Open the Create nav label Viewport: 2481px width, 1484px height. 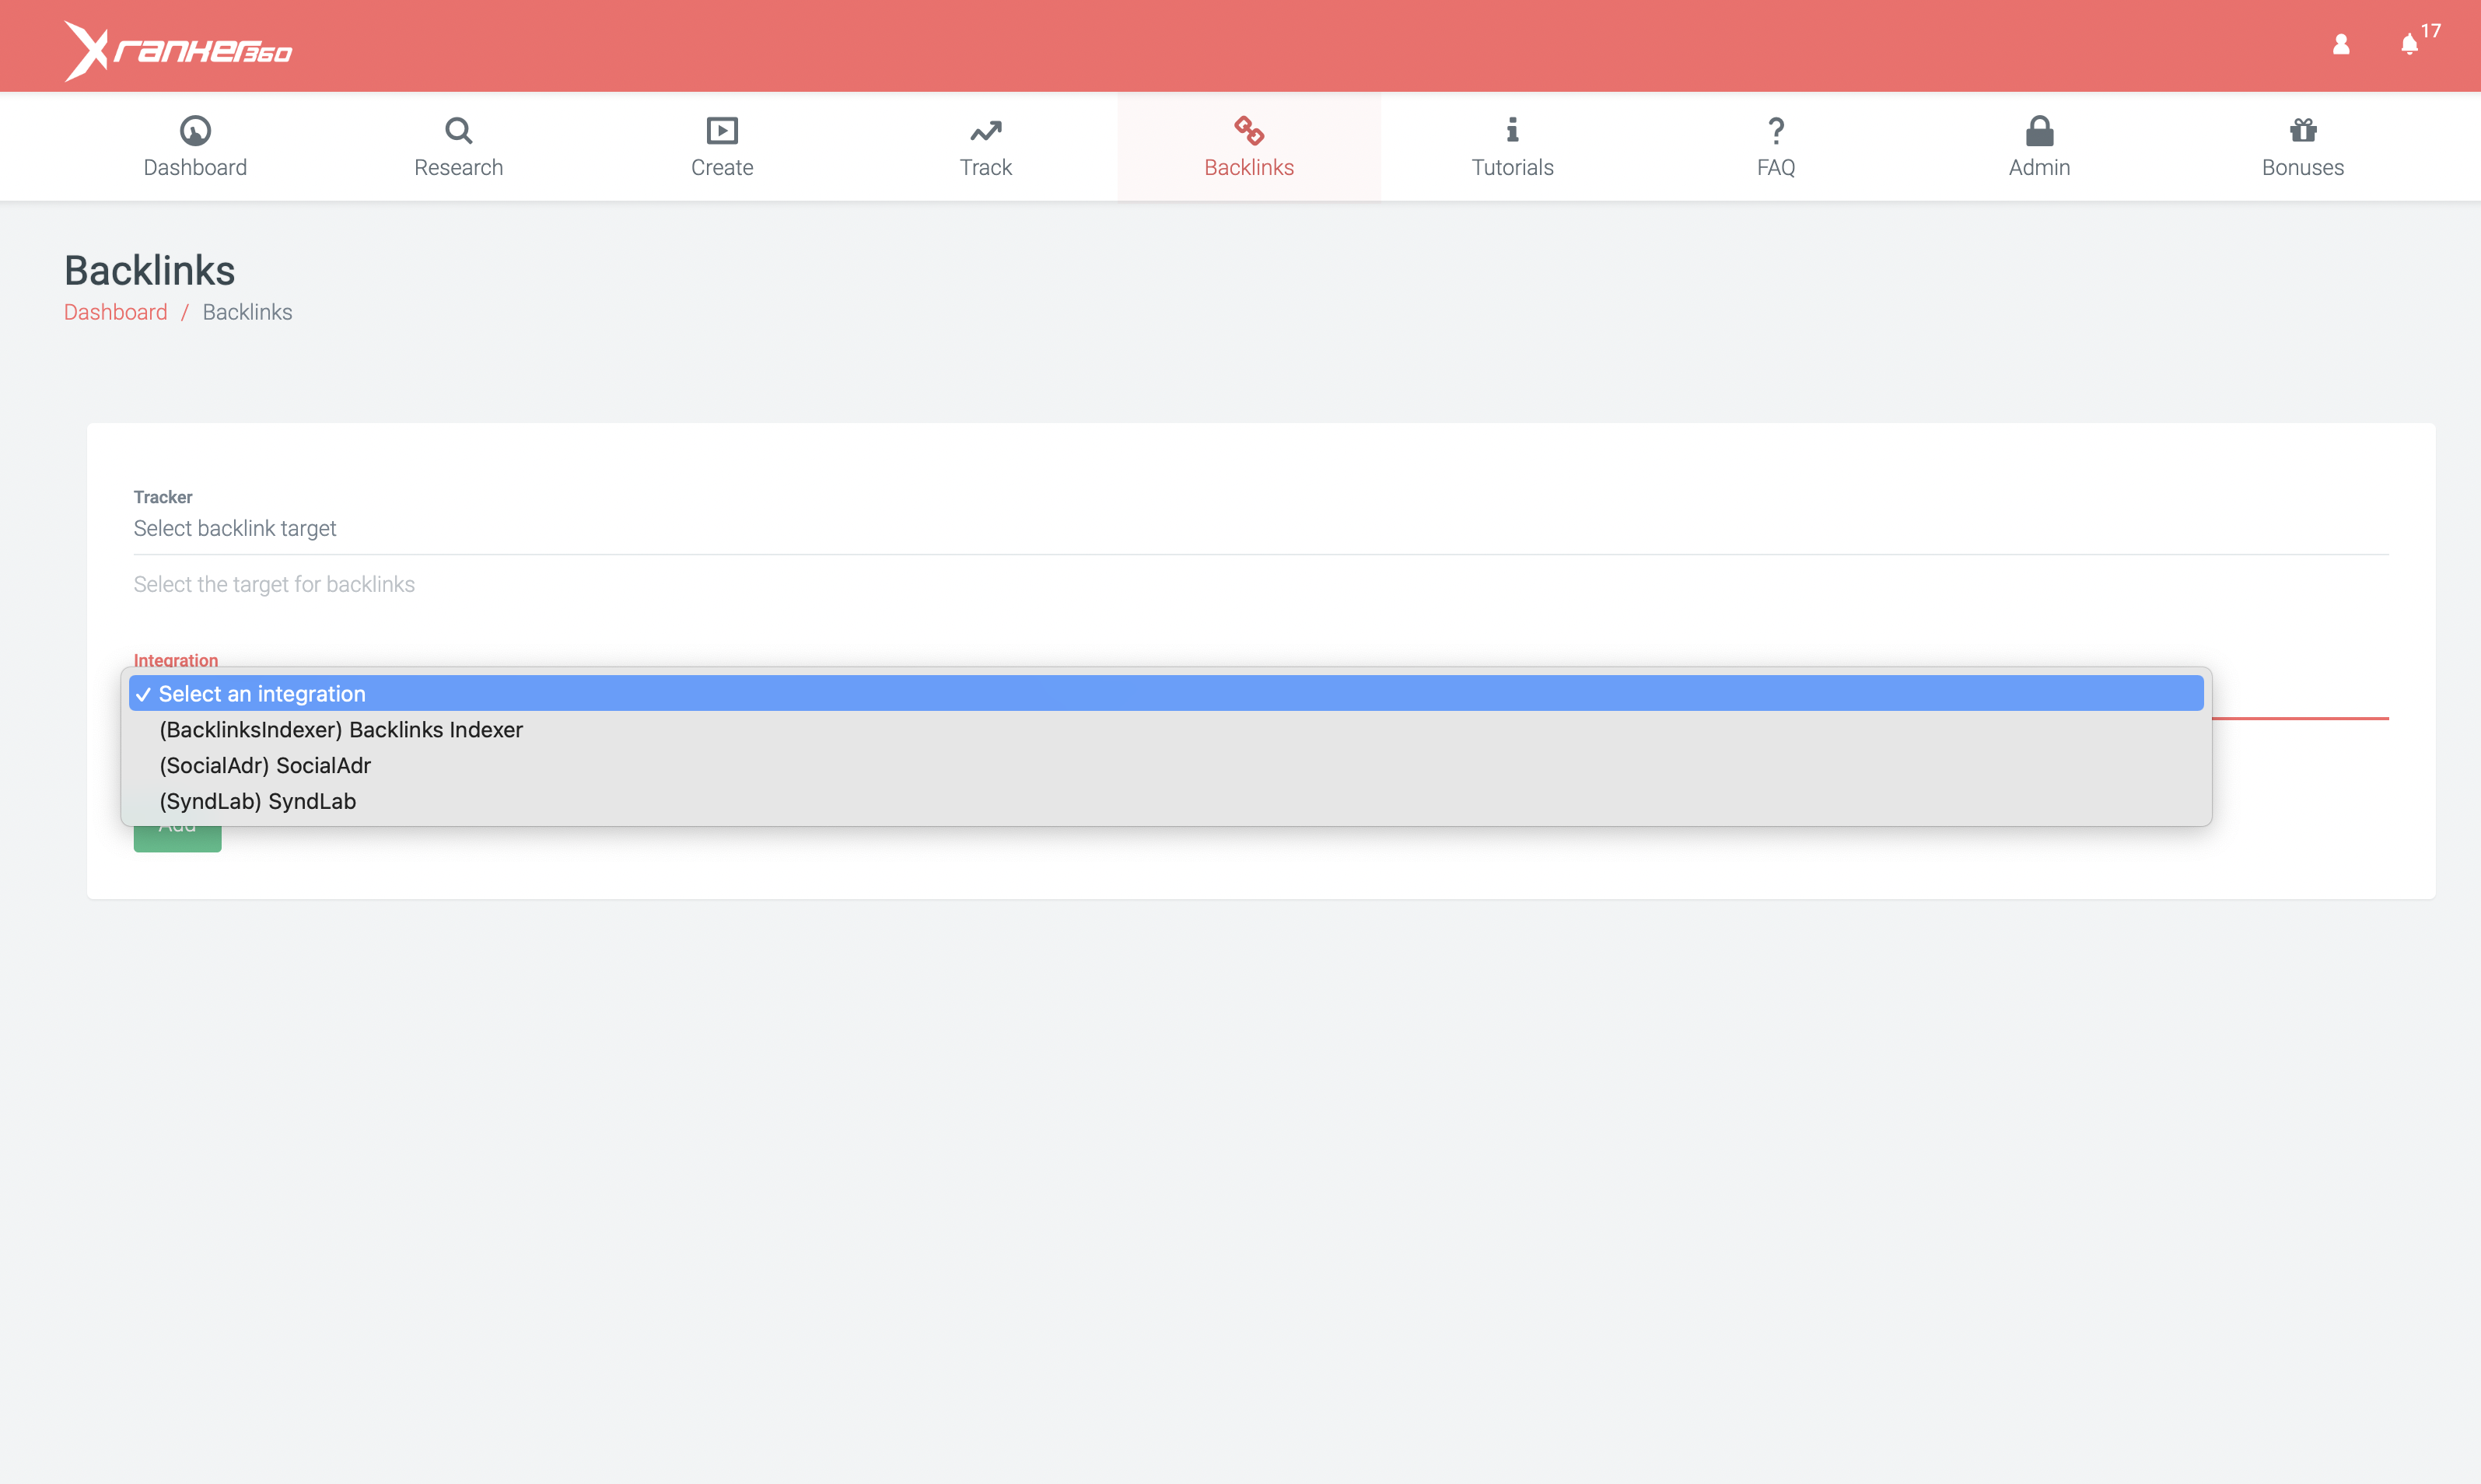pos(722,167)
